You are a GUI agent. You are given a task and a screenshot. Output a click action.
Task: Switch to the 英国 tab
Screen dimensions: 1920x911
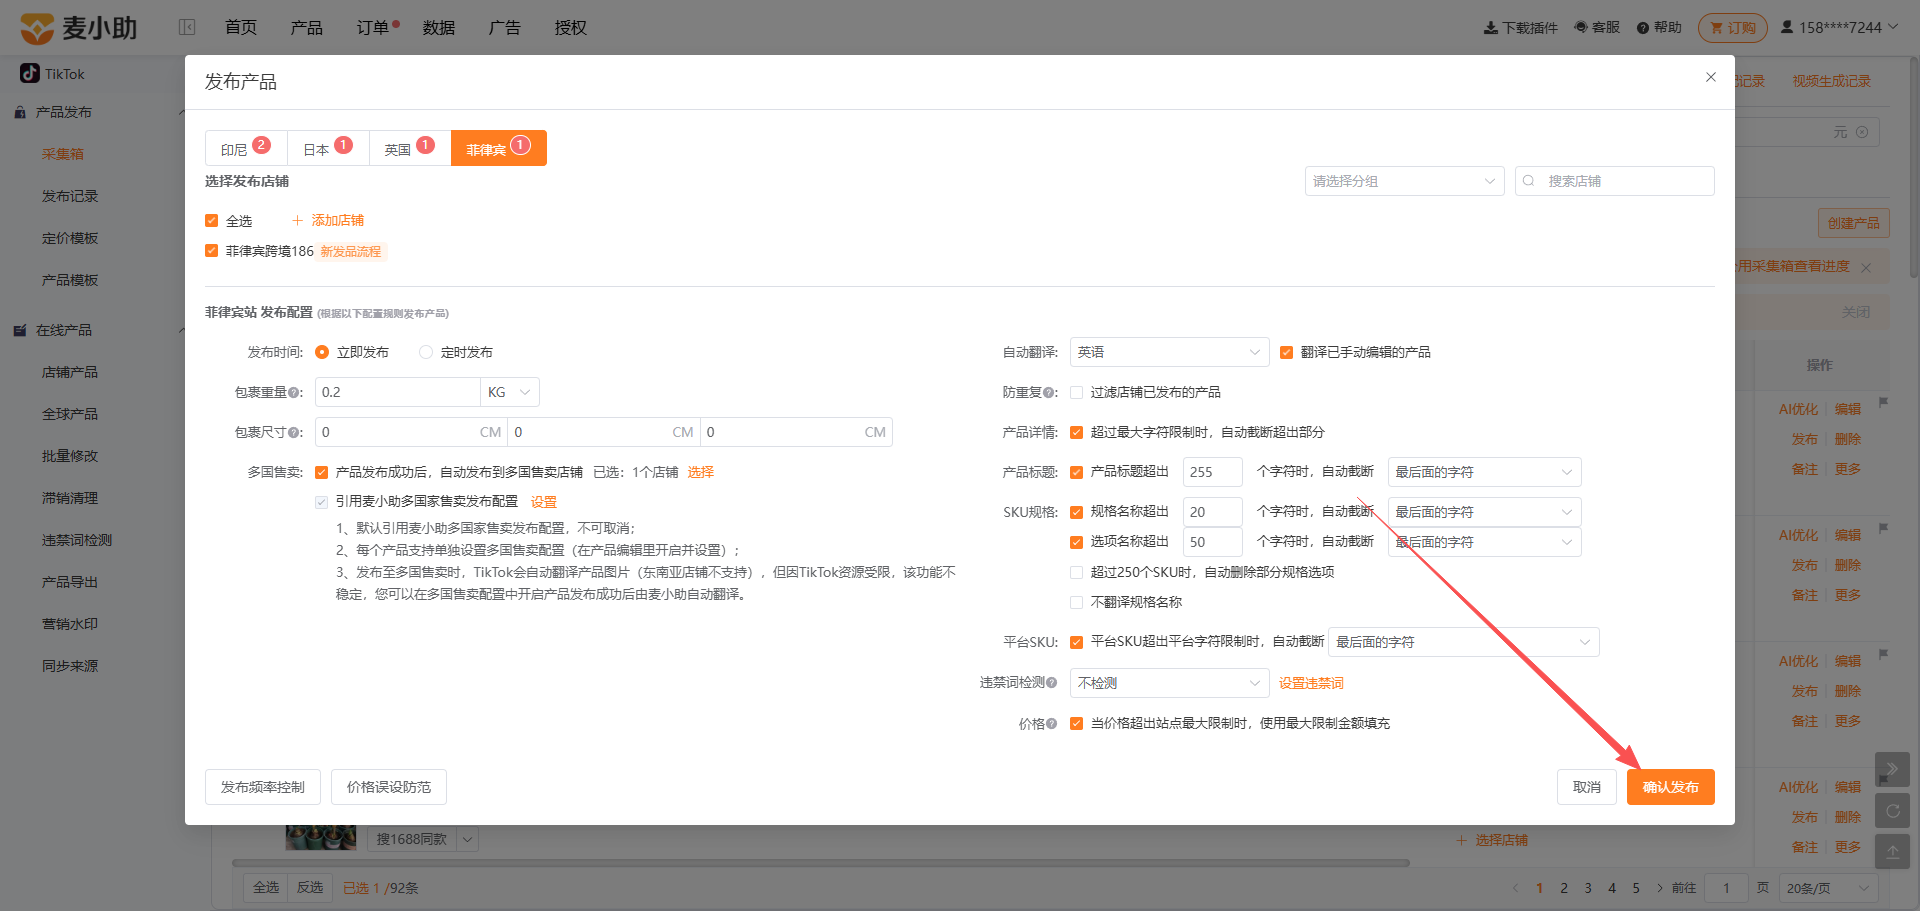click(x=410, y=148)
